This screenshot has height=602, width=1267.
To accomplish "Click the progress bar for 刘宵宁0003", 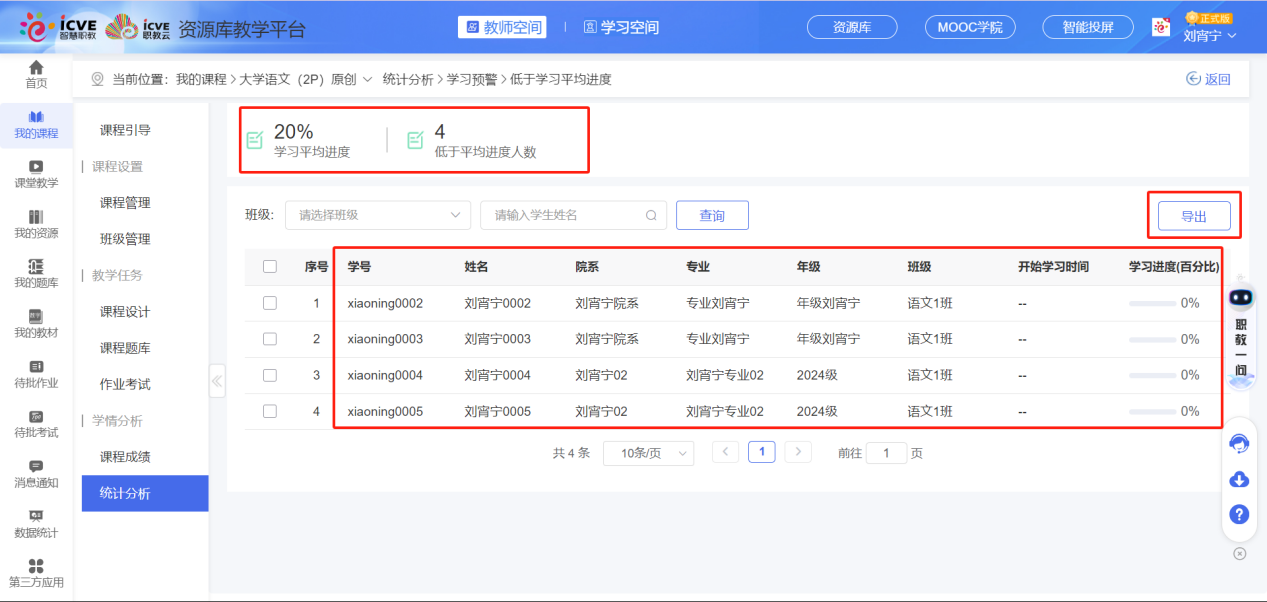I will (x=1154, y=338).
